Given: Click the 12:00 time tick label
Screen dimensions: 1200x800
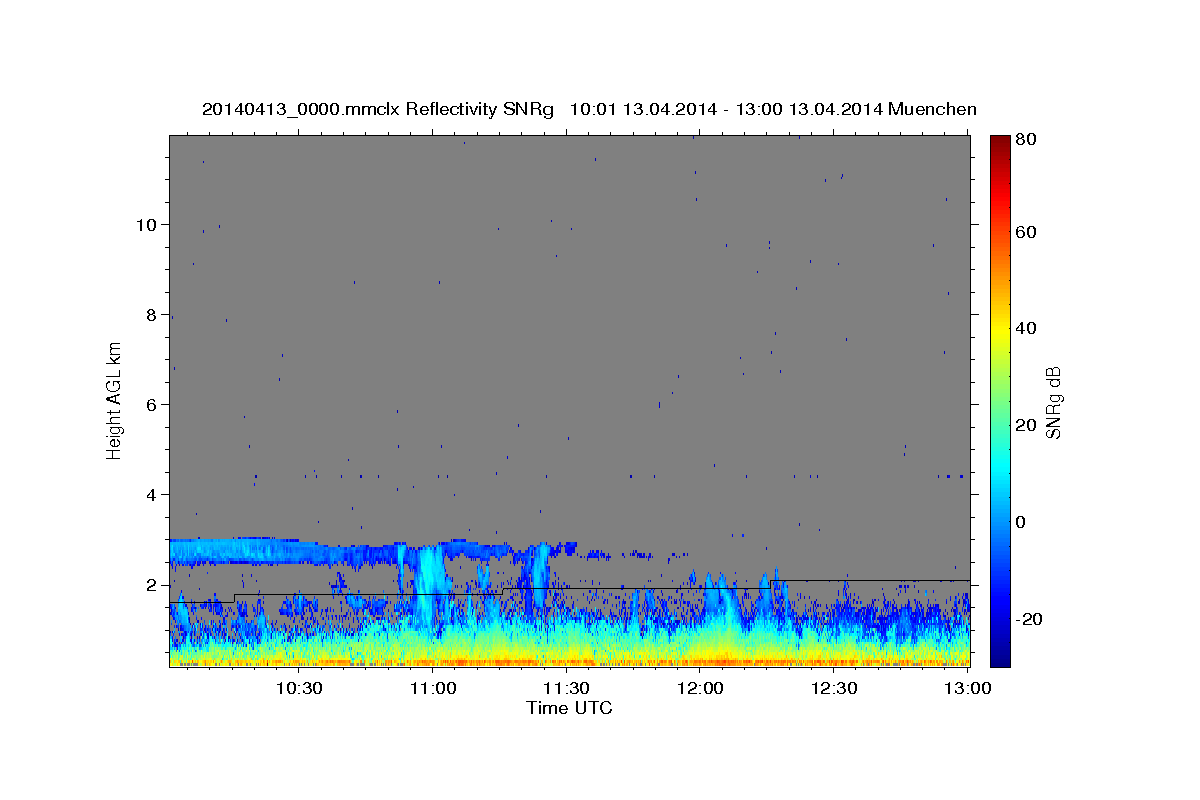Looking at the screenshot, I should click(700, 688).
